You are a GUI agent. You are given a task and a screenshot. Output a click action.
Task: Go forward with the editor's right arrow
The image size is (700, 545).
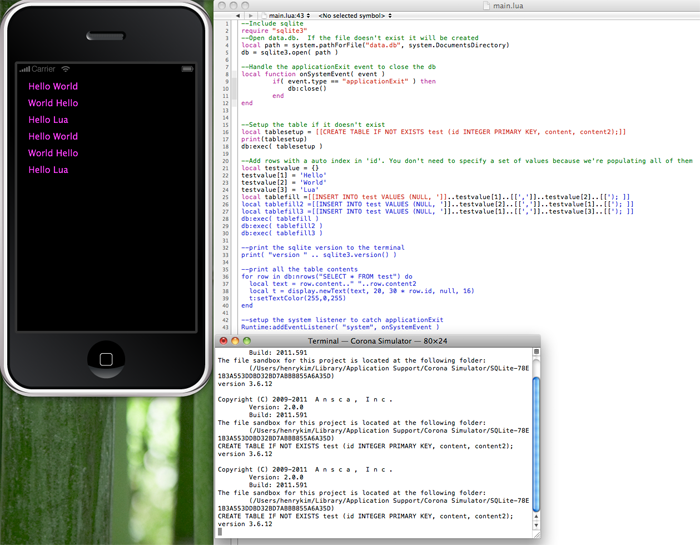click(250, 16)
